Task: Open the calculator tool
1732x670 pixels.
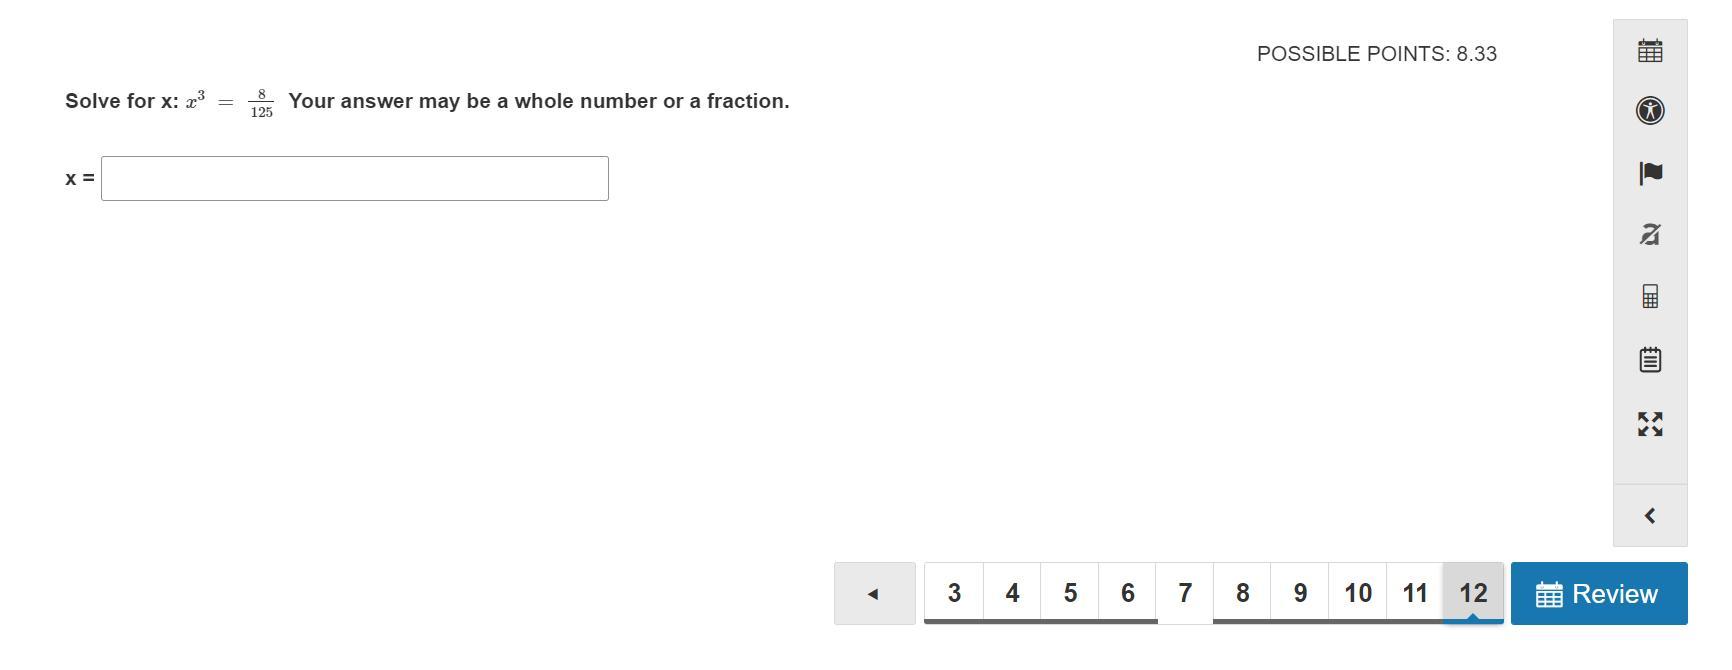Action: click(1650, 296)
